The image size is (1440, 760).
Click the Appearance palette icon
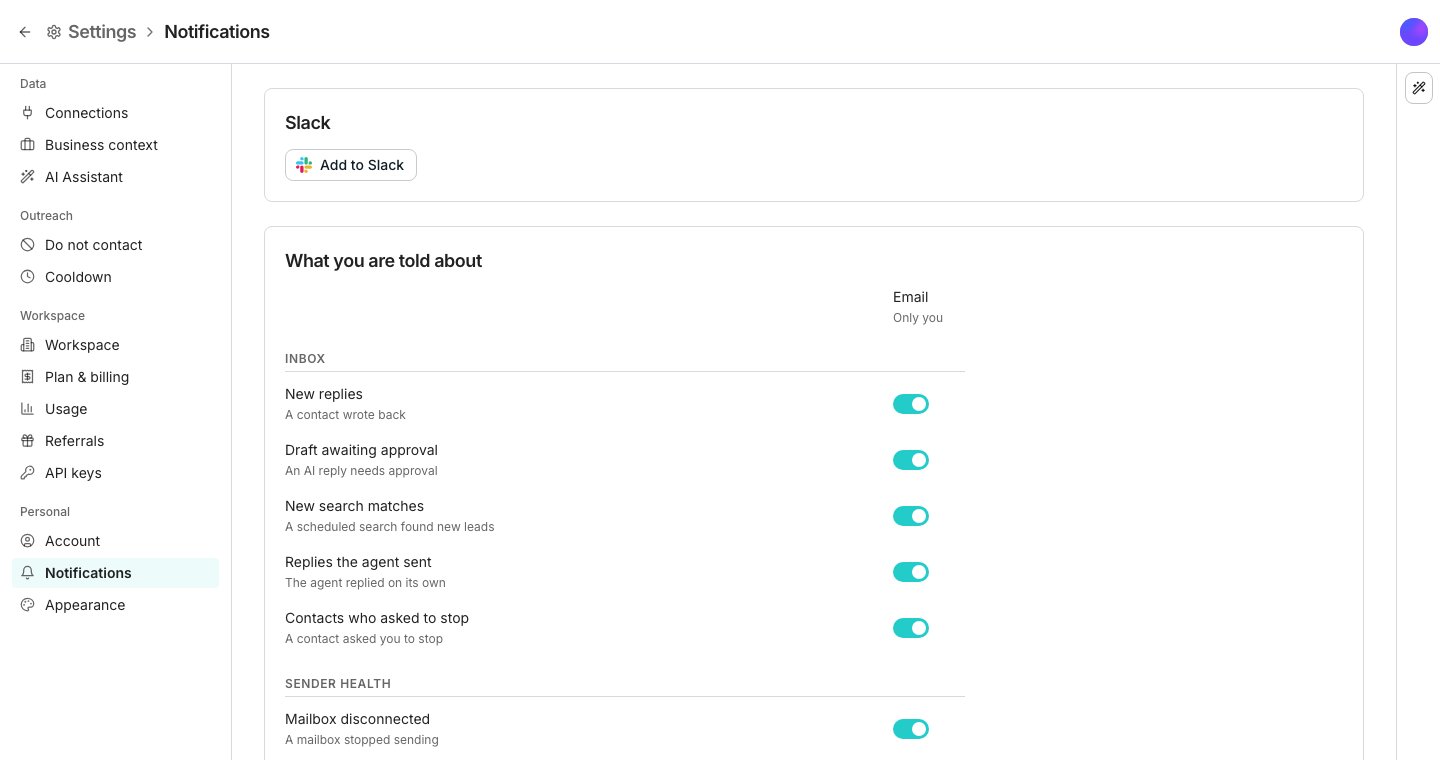click(28, 605)
